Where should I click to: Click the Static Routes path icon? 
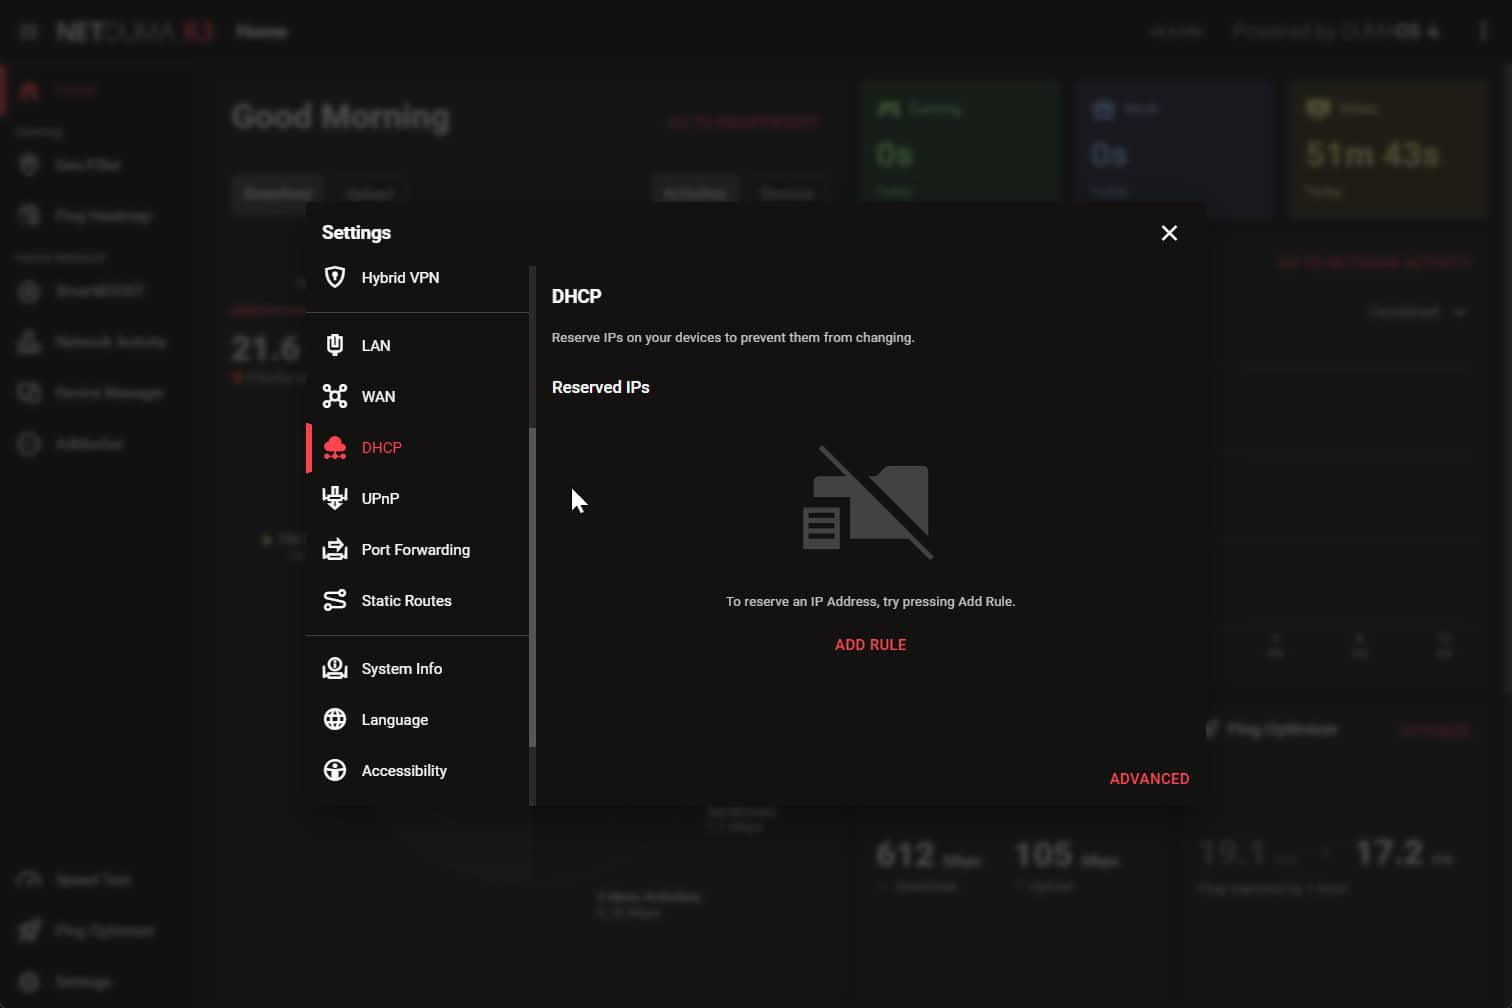335,600
